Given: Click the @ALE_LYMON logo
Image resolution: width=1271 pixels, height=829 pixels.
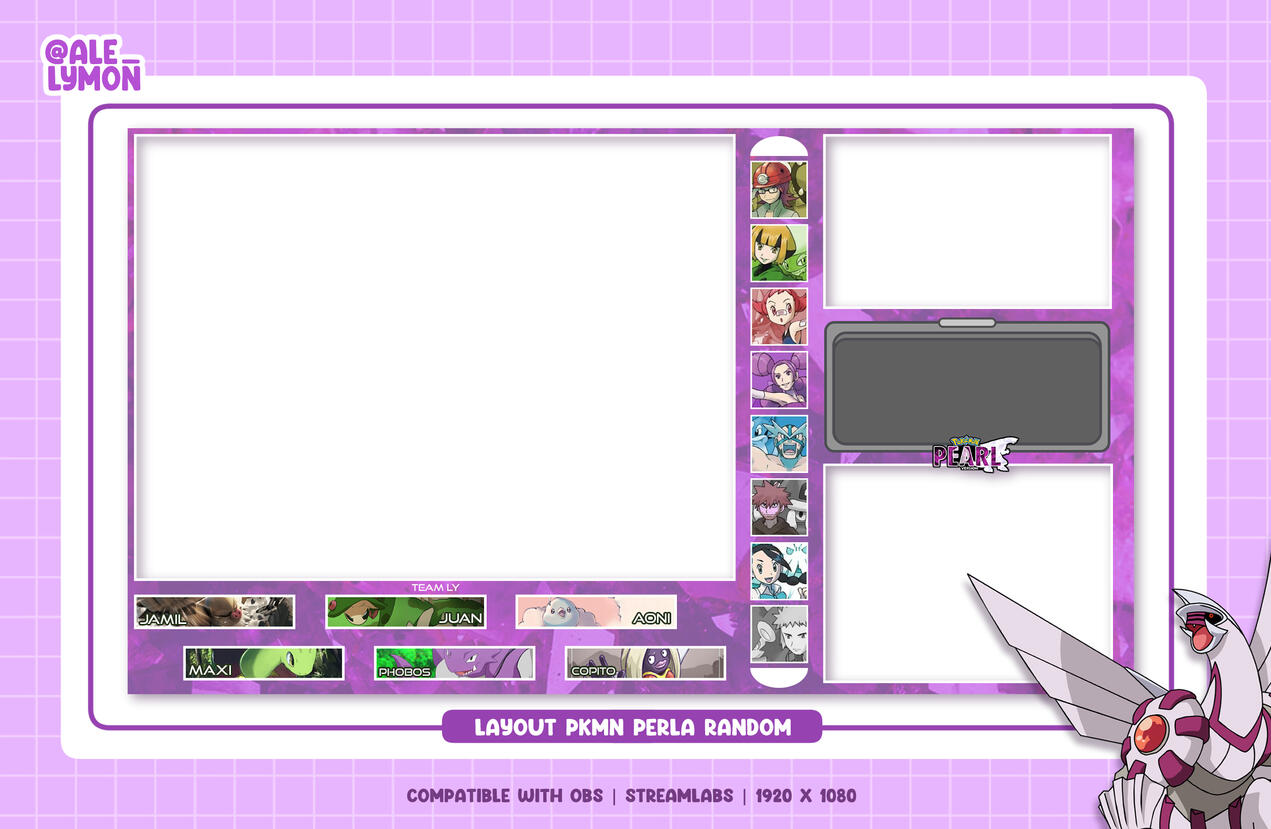Looking at the screenshot, I should click(x=93, y=65).
